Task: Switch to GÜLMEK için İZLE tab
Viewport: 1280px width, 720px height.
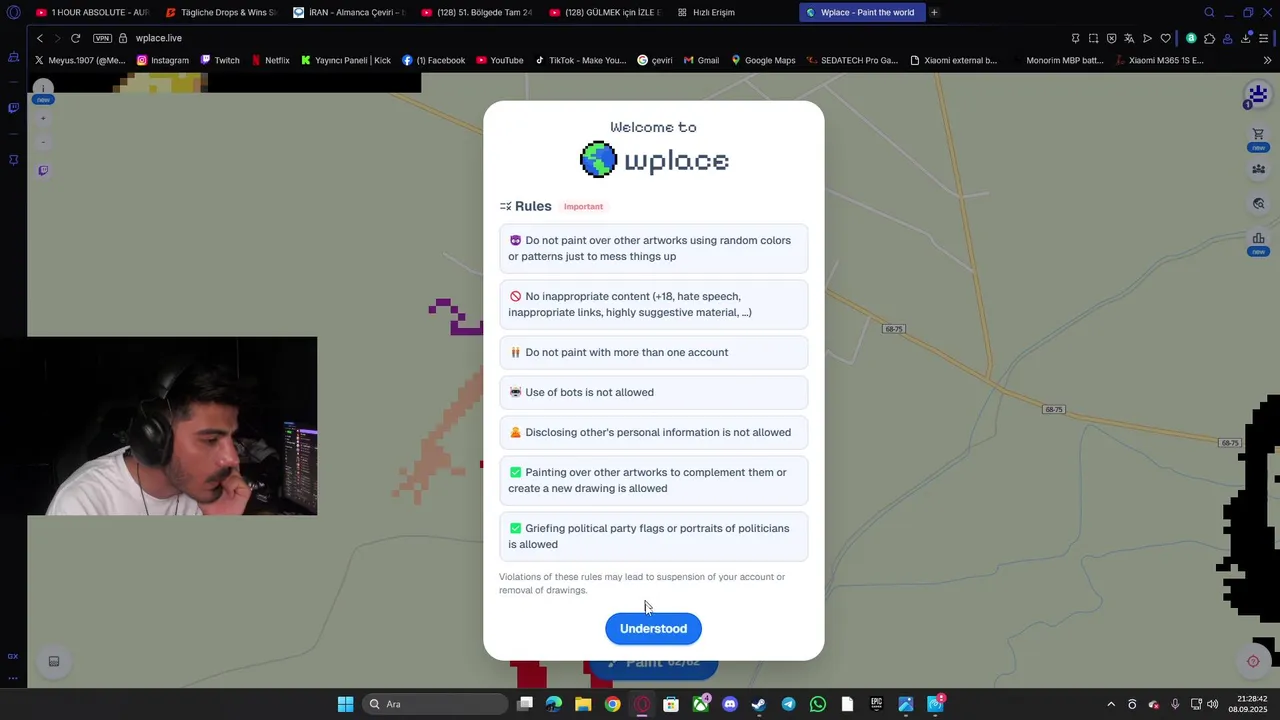Action: point(605,12)
